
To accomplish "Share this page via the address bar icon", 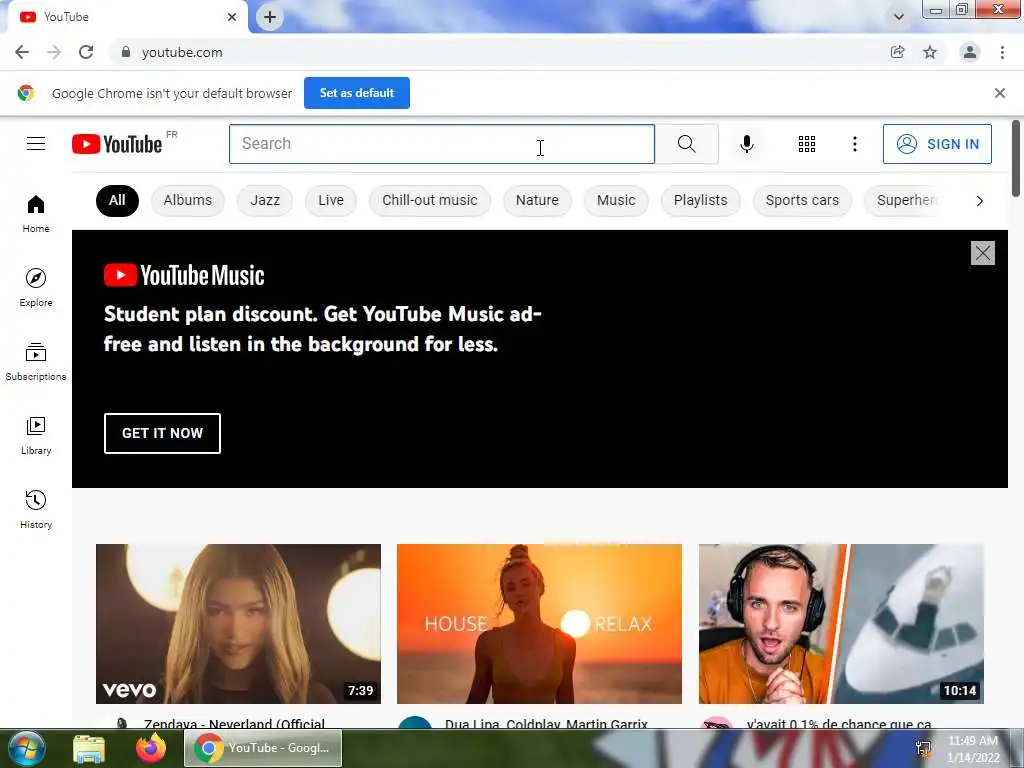I will pyautogui.click(x=898, y=52).
